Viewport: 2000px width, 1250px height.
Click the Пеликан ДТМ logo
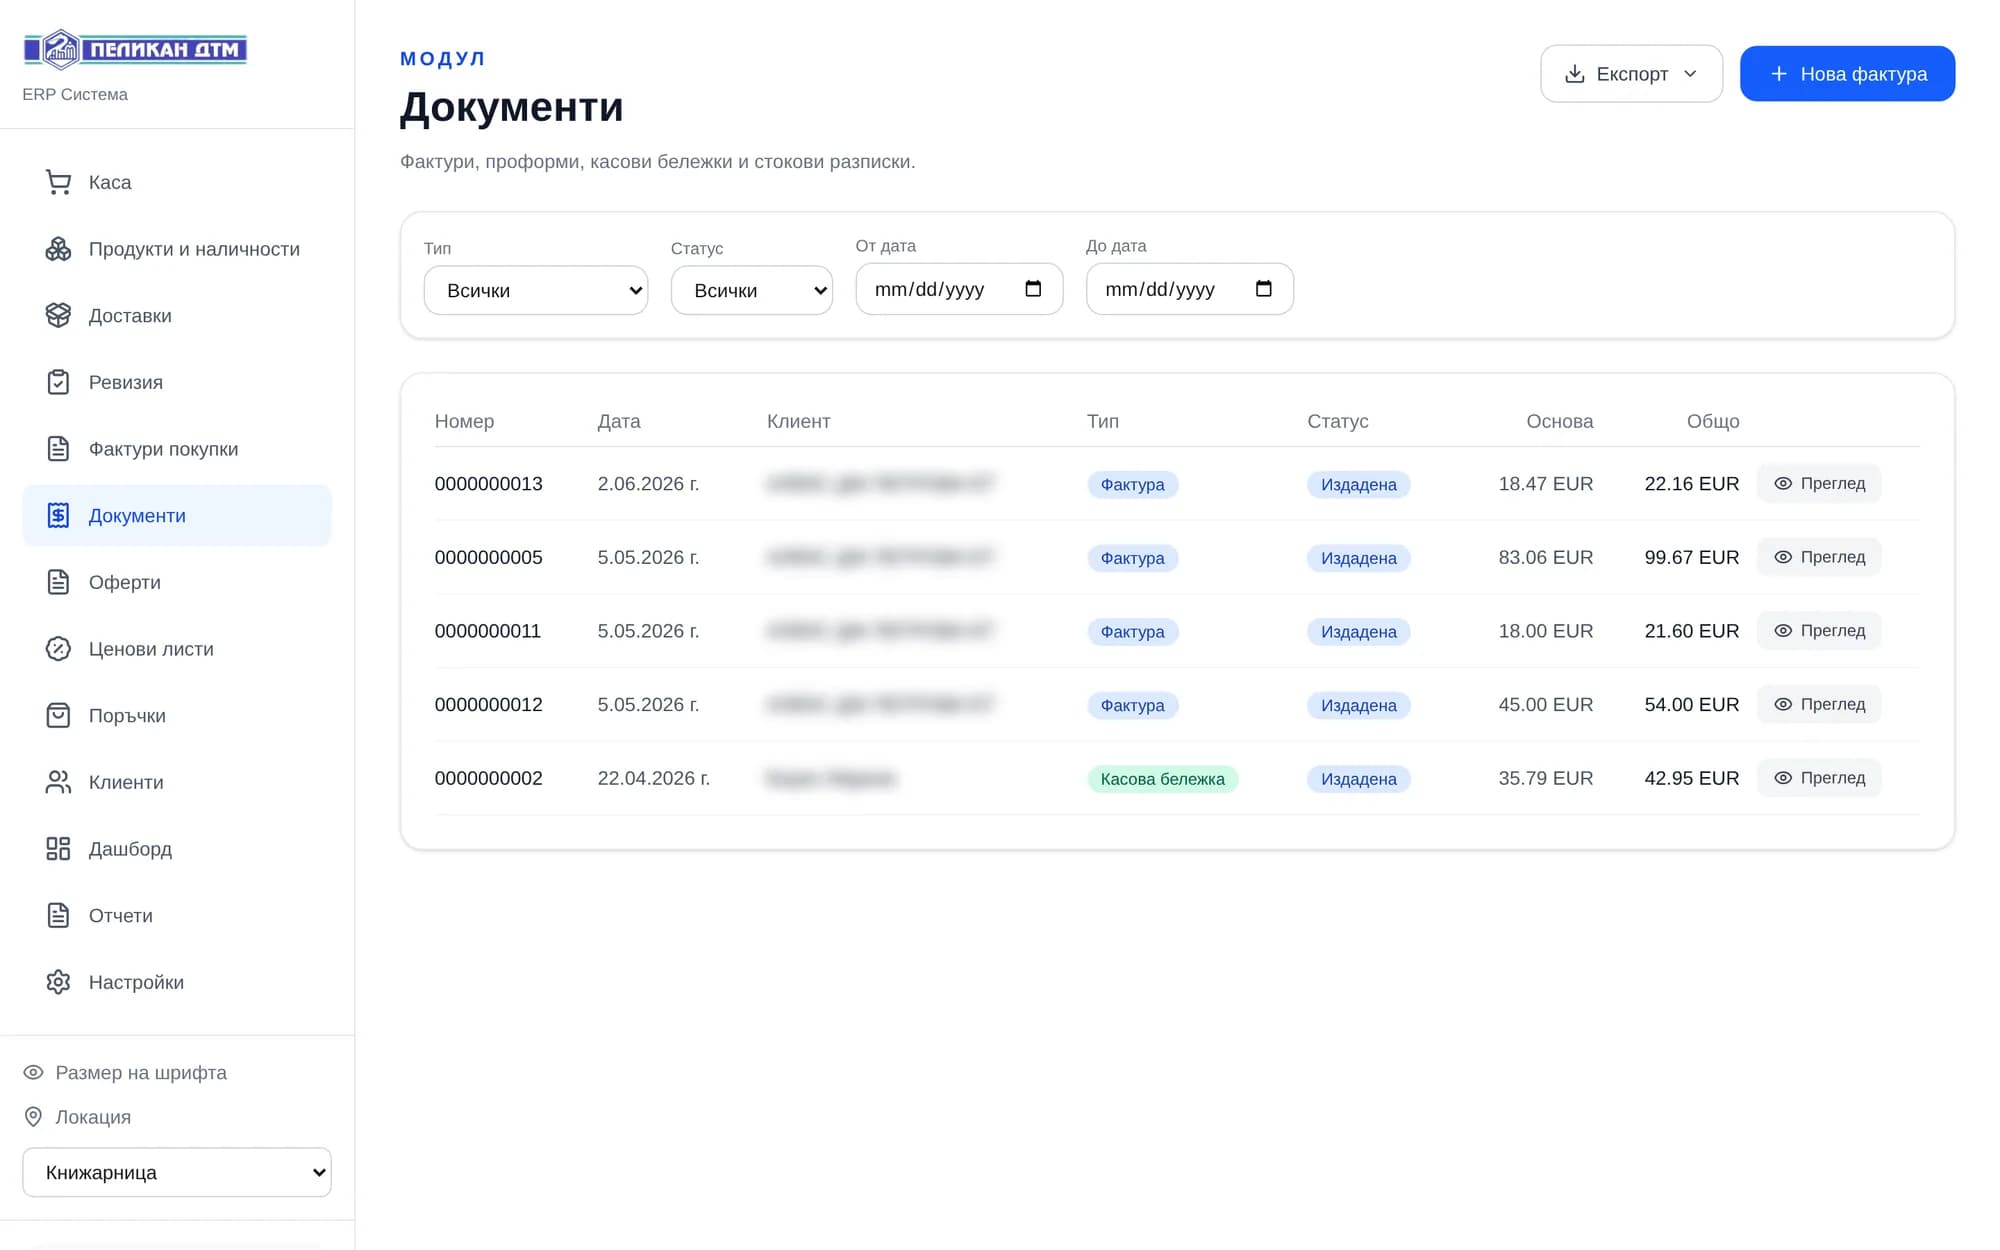135,49
